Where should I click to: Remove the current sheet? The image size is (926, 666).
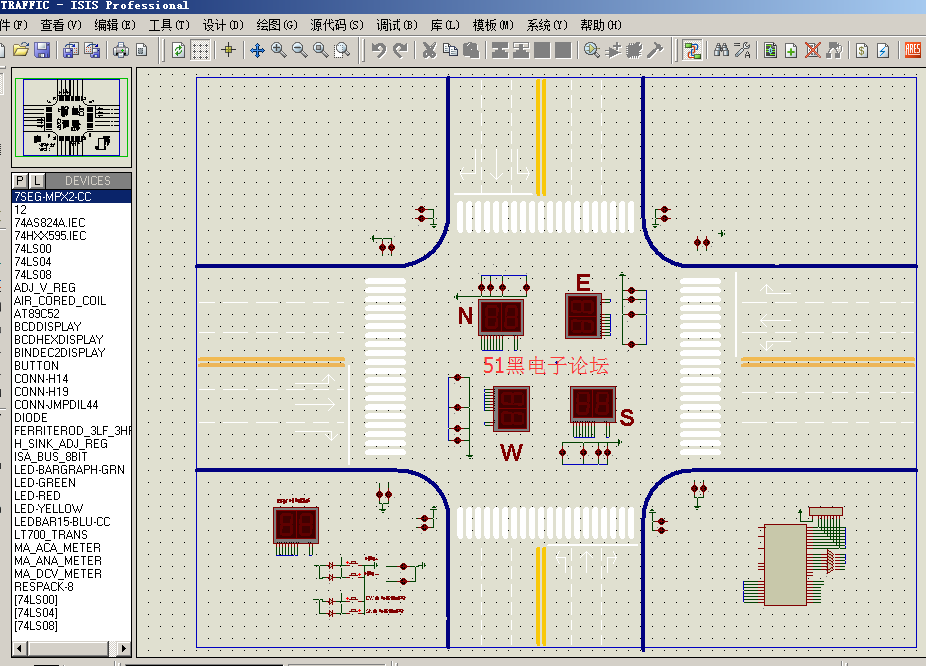(x=813, y=50)
